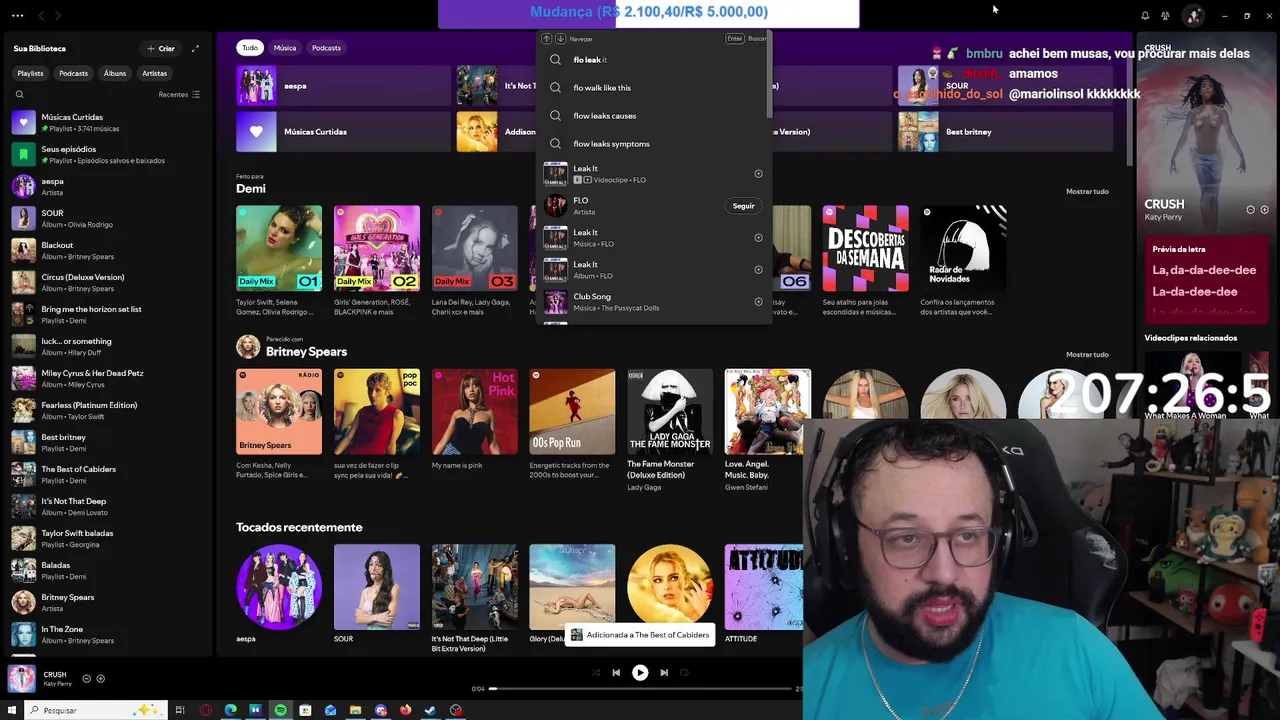Click the plus icon in Now Playing panel
Viewport: 1280px width, 720px height.
pos(1264,210)
